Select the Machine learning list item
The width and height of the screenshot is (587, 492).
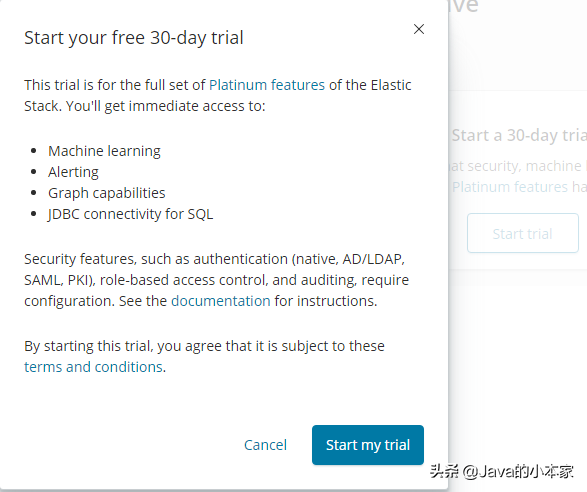click(104, 151)
